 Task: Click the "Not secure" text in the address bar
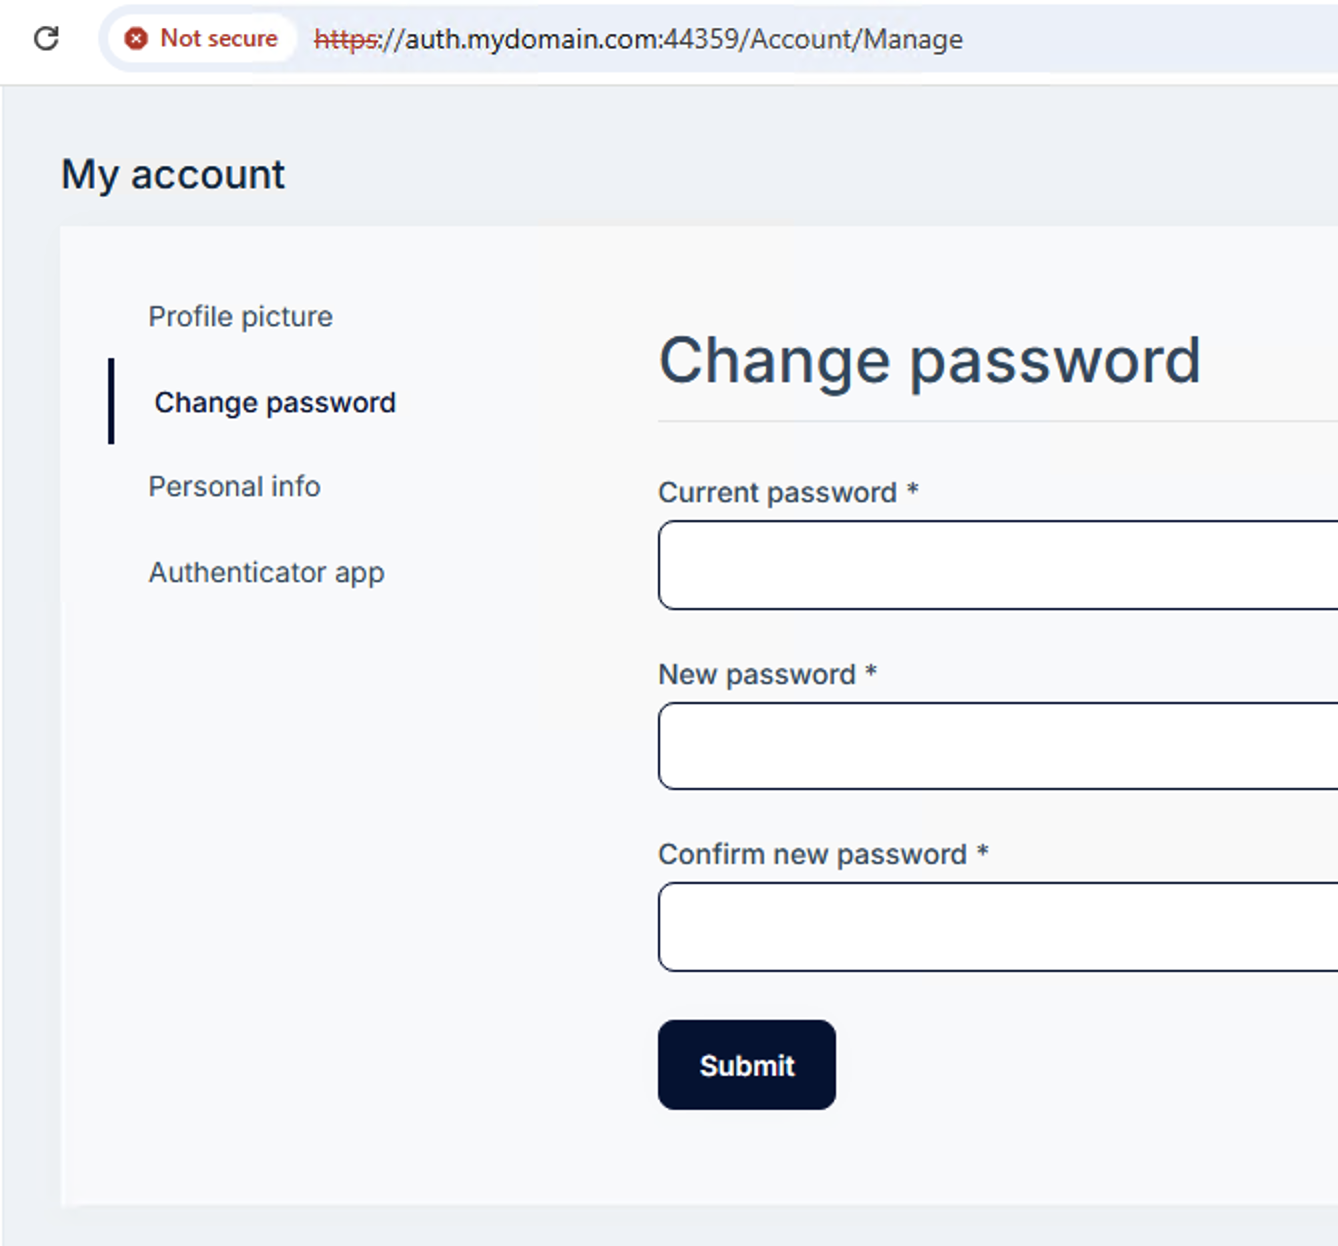[219, 38]
